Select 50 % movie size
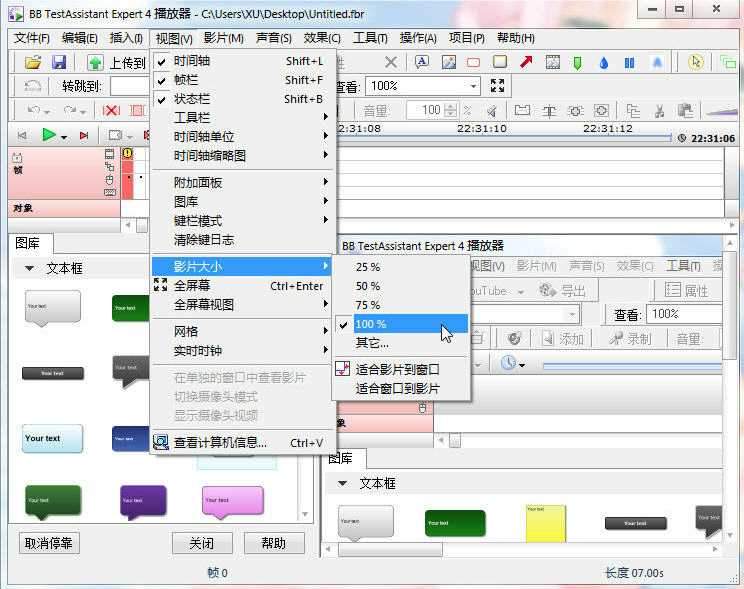 368,286
